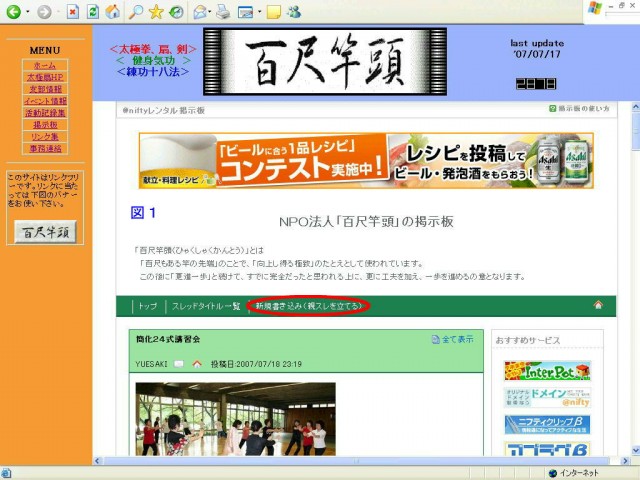The image size is (640, 480).
Task: Click the browser Back arrow button
Action: pos(13,12)
